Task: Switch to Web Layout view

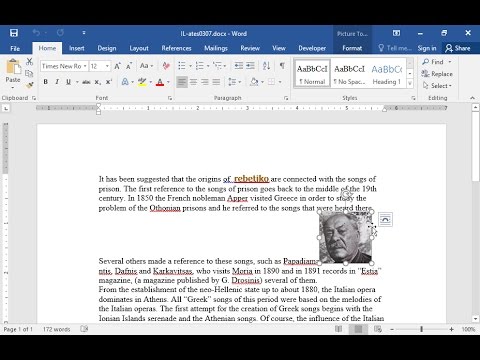Action: [378, 329]
